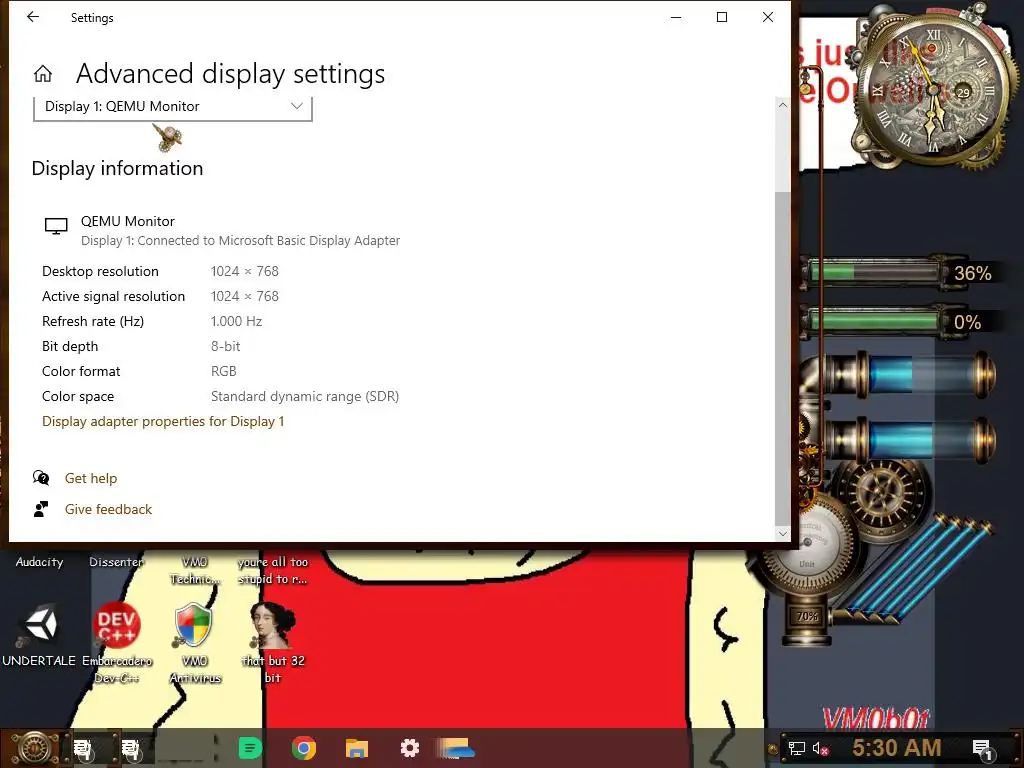Select the 1.000 Hz refresh rate value

click(x=236, y=321)
